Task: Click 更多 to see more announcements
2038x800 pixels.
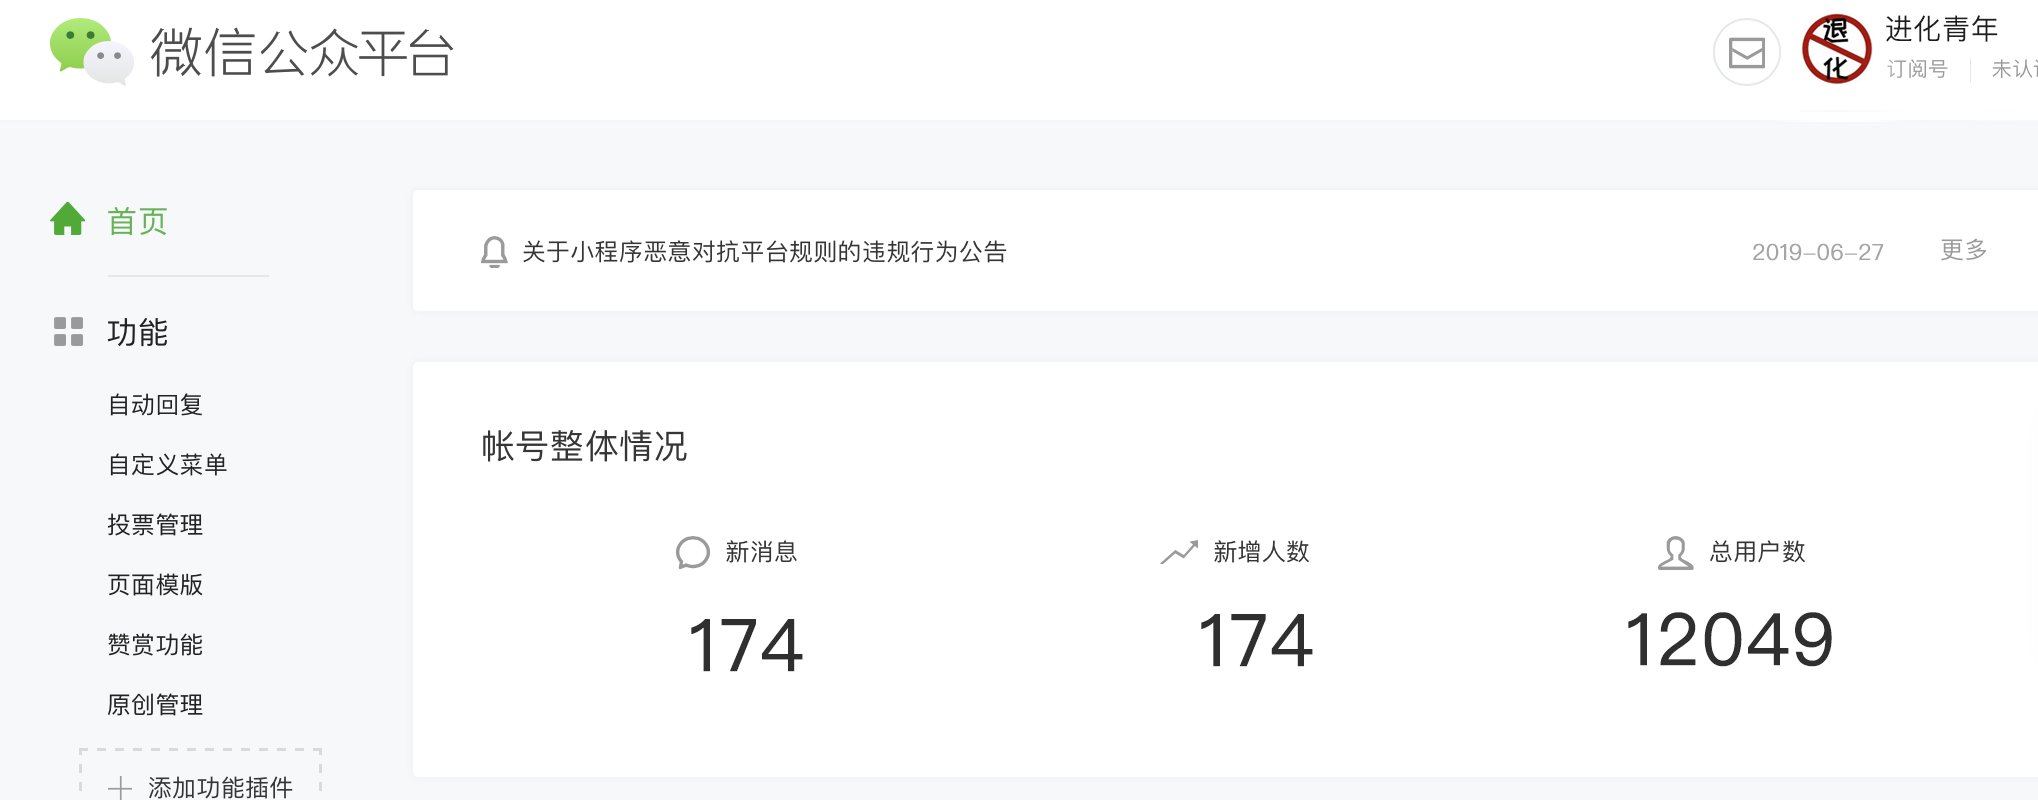Action: click(1963, 250)
